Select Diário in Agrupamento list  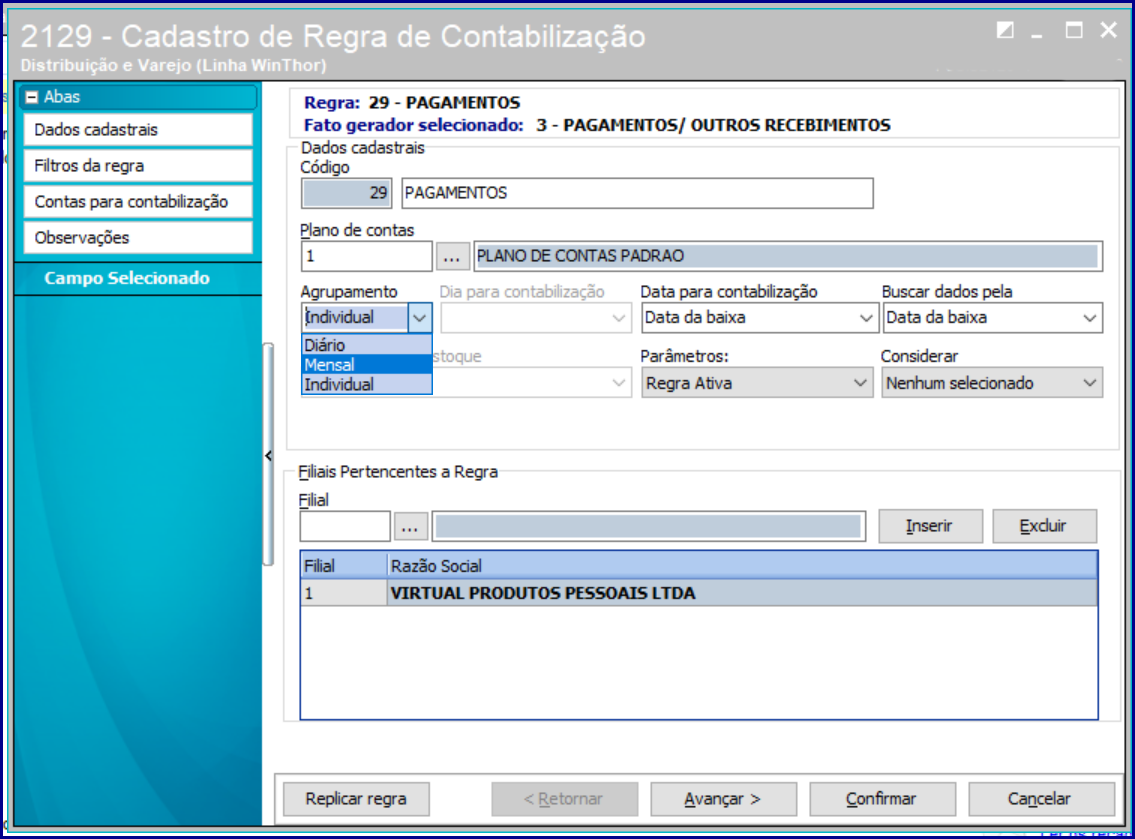point(366,345)
